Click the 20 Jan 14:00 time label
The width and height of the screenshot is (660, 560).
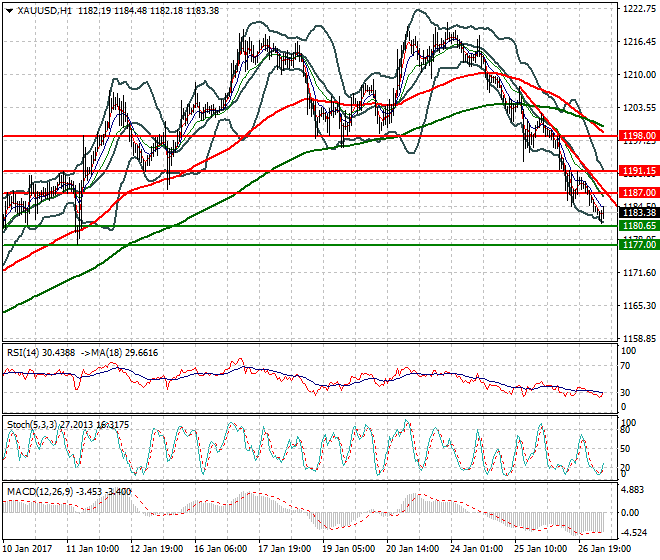coord(412,549)
